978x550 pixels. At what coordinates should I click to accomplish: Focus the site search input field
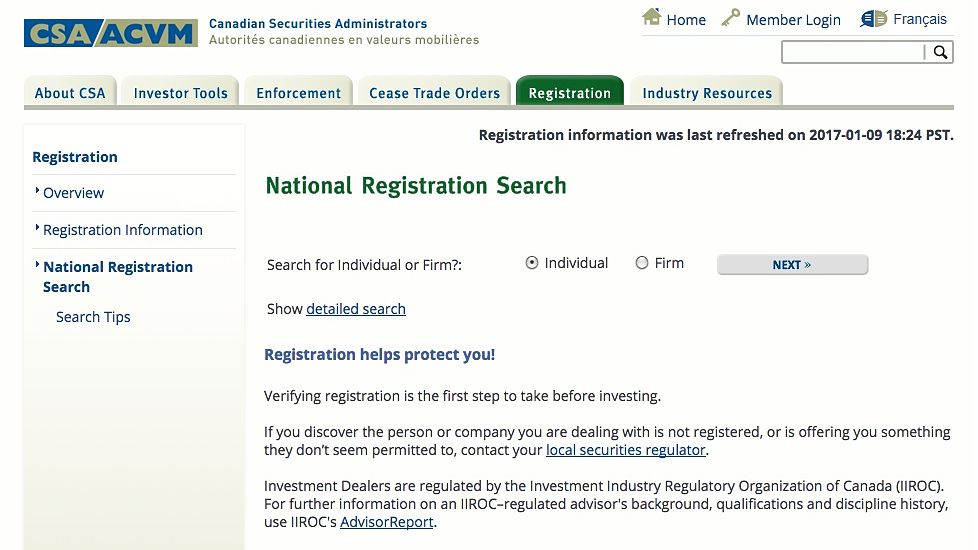853,52
